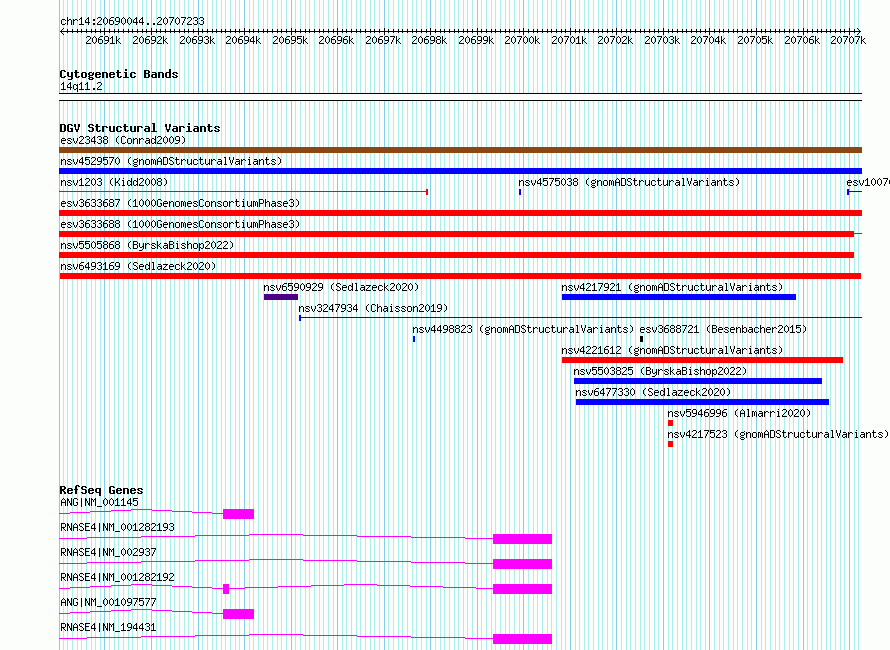Open esv3633688 (1000GenomesConsortiumPhase3) label

click(x=180, y=224)
